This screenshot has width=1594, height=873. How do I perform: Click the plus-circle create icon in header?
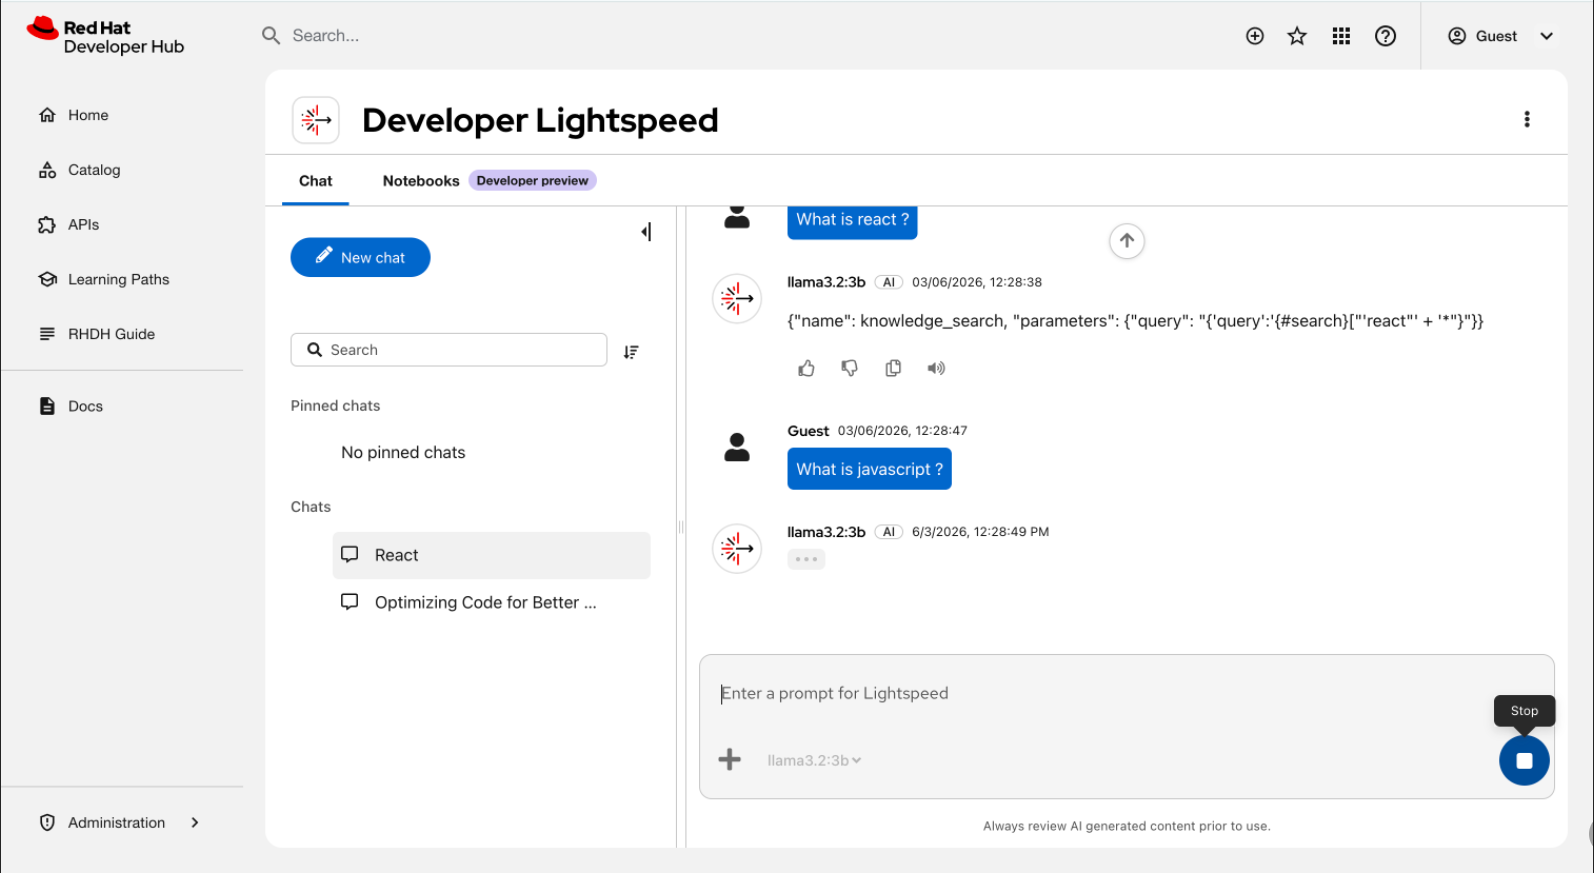point(1255,36)
